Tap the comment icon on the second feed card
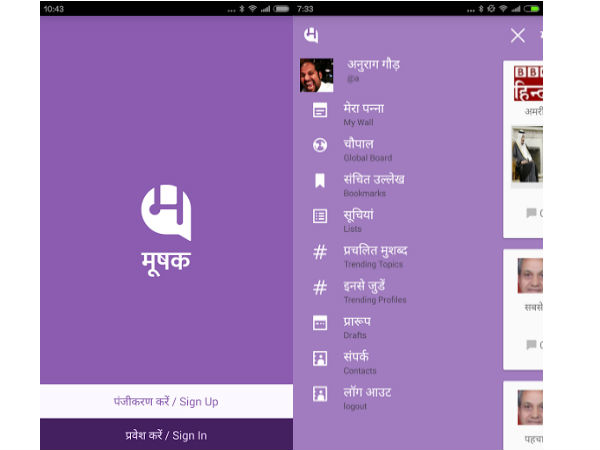 point(531,345)
